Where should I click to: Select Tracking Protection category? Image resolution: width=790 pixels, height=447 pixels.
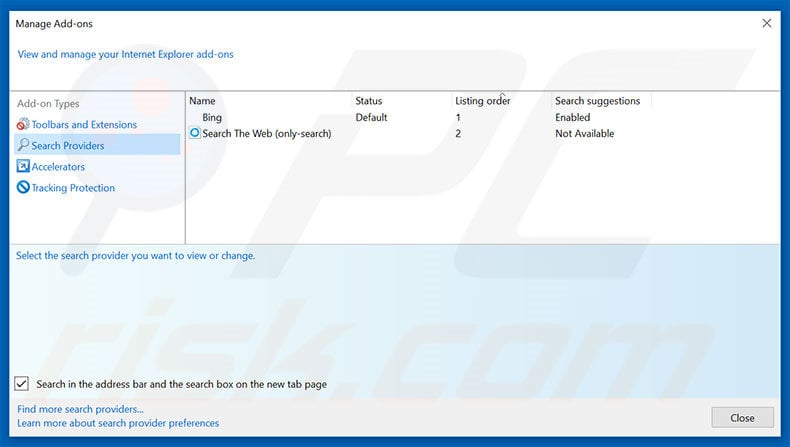pyautogui.click(x=73, y=187)
